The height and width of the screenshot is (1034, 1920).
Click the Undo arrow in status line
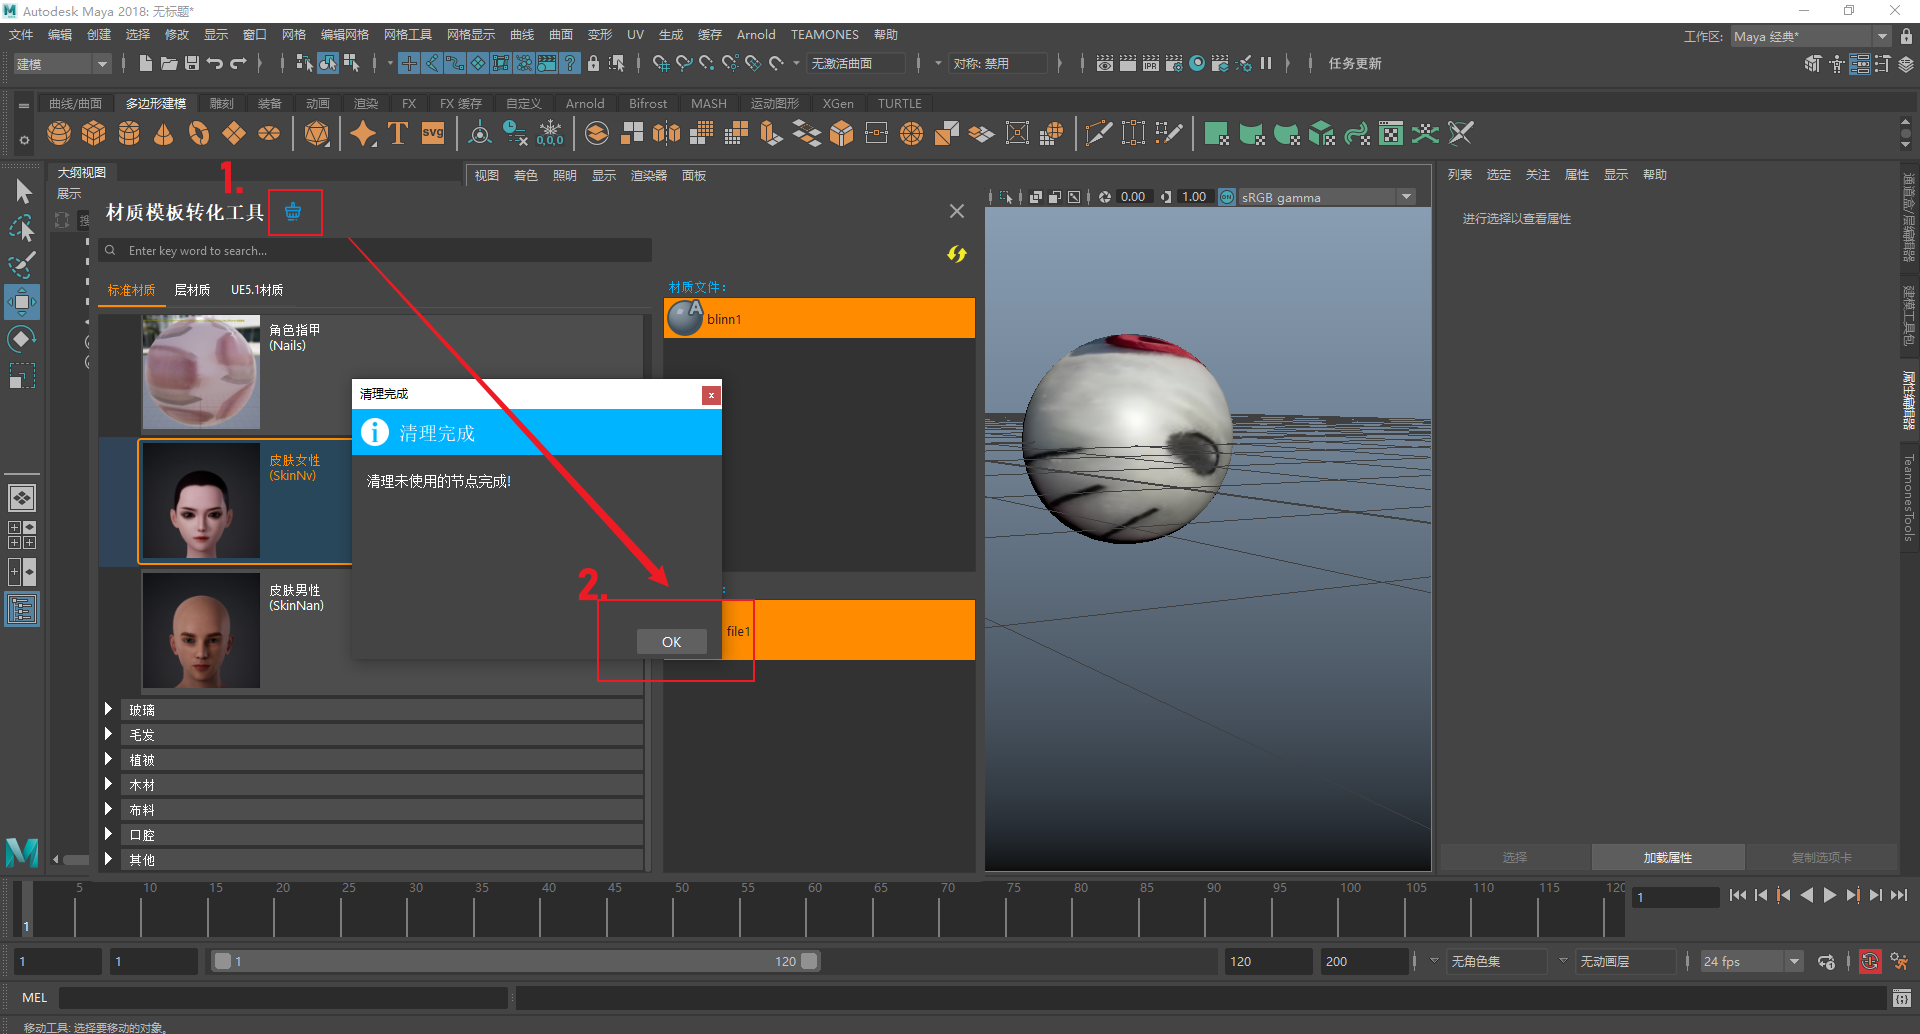[x=214, y=63]
